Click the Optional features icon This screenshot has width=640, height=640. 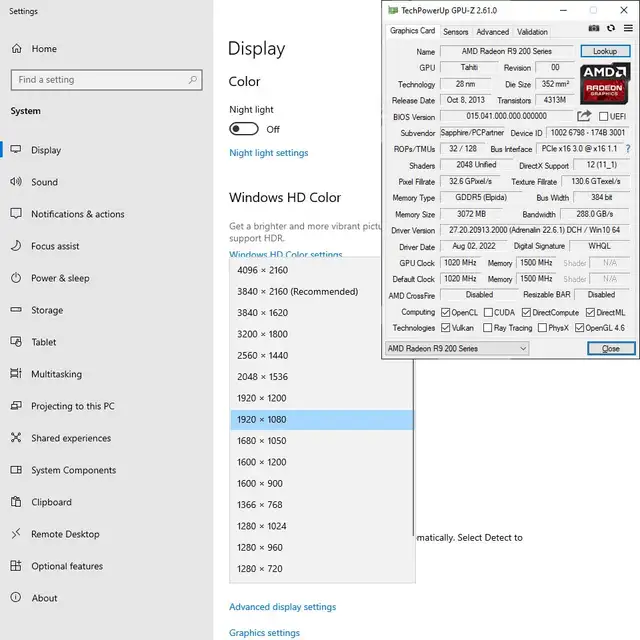point(16,566)
